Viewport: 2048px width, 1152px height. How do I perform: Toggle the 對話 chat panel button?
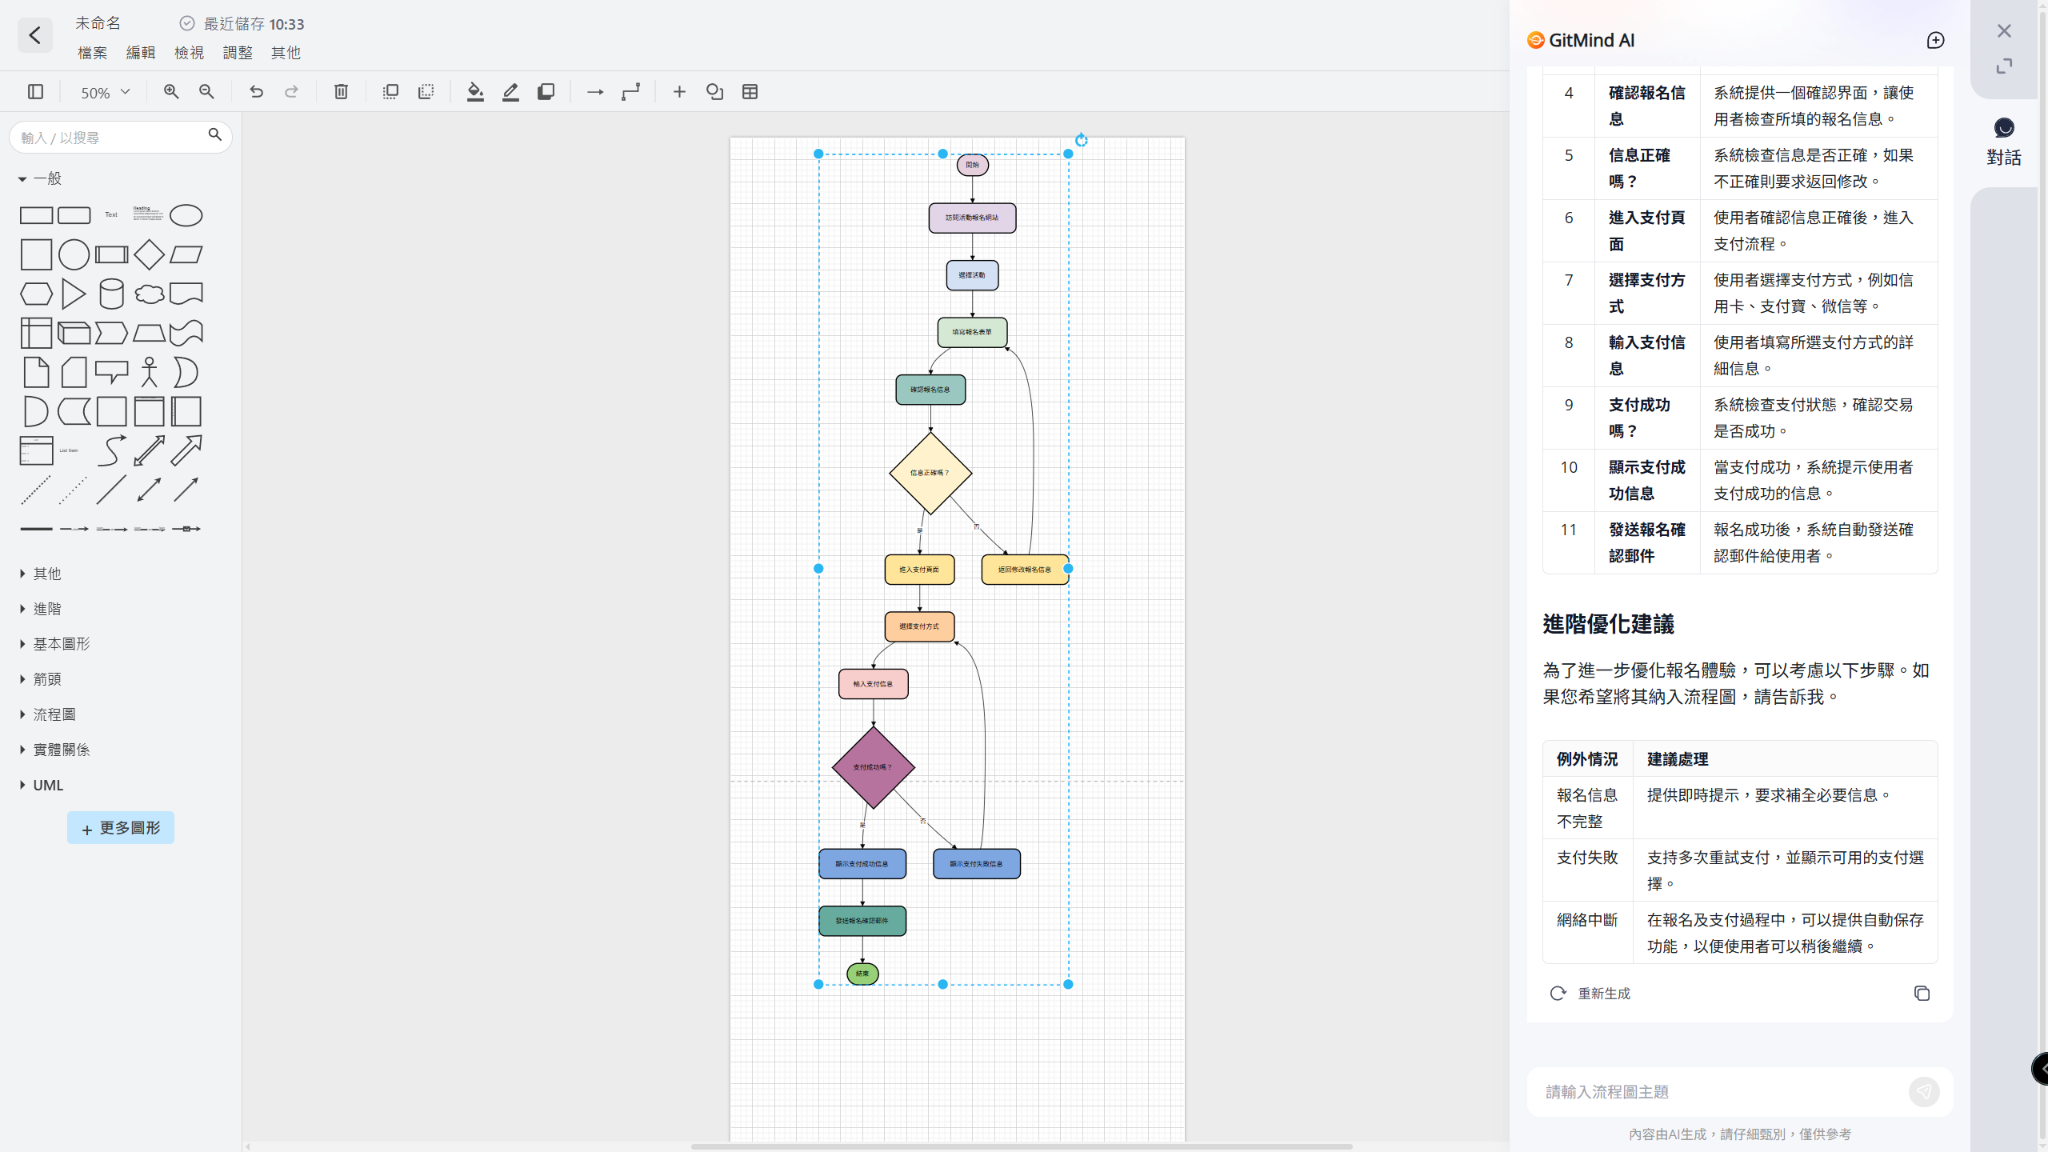click(x=2003, y=141)
